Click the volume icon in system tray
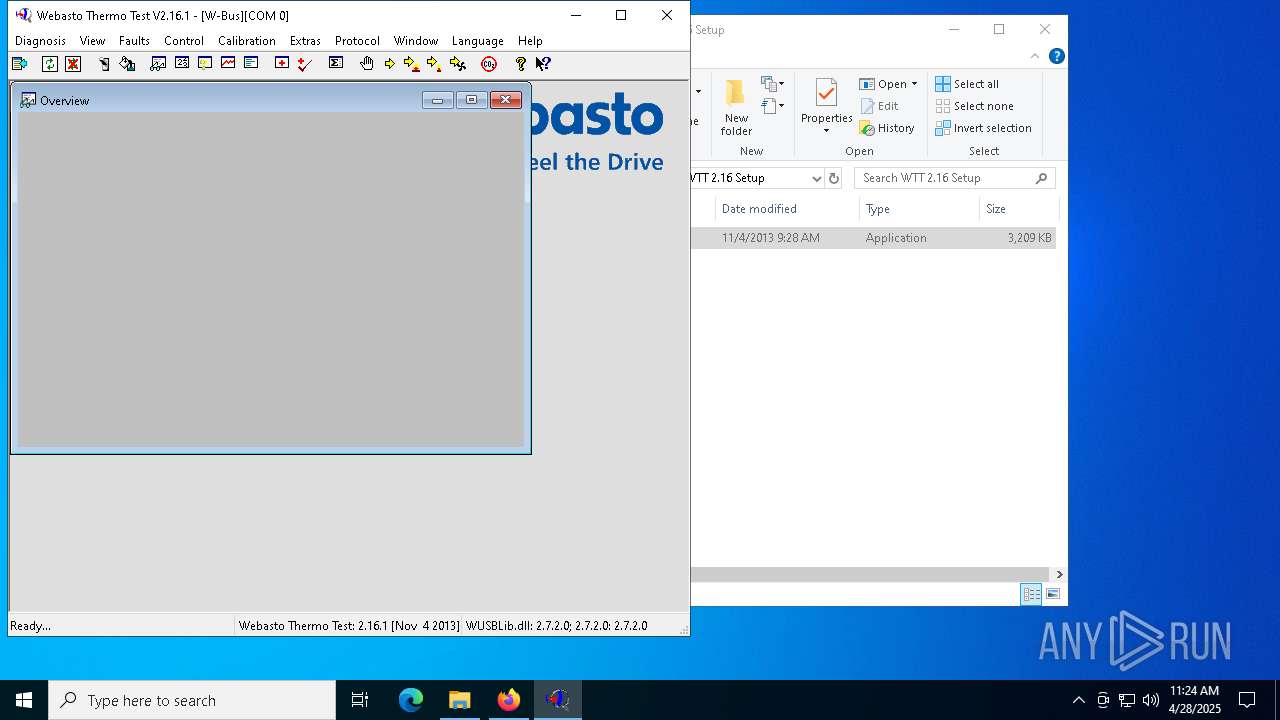1280x720 pixels. (1151, 700)
